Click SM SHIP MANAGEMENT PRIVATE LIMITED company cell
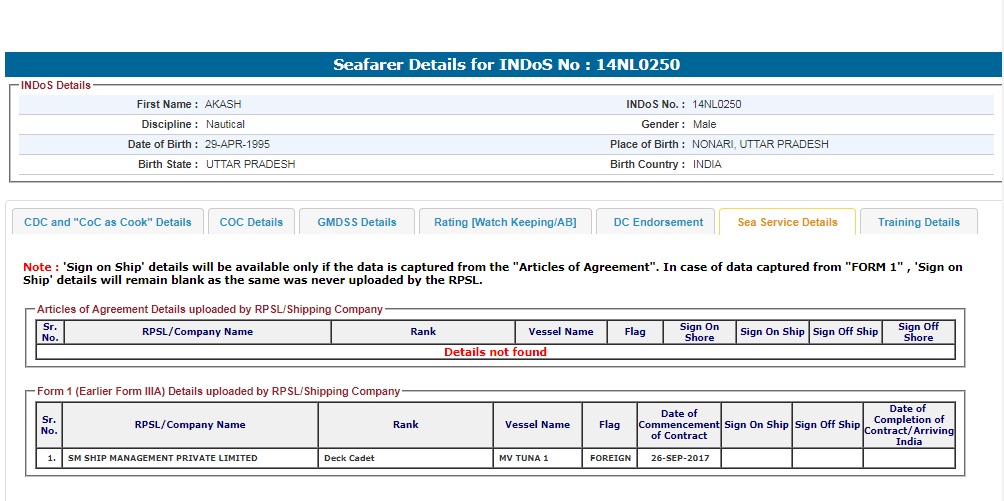1004x501 pixels. [x=162, y=458]
